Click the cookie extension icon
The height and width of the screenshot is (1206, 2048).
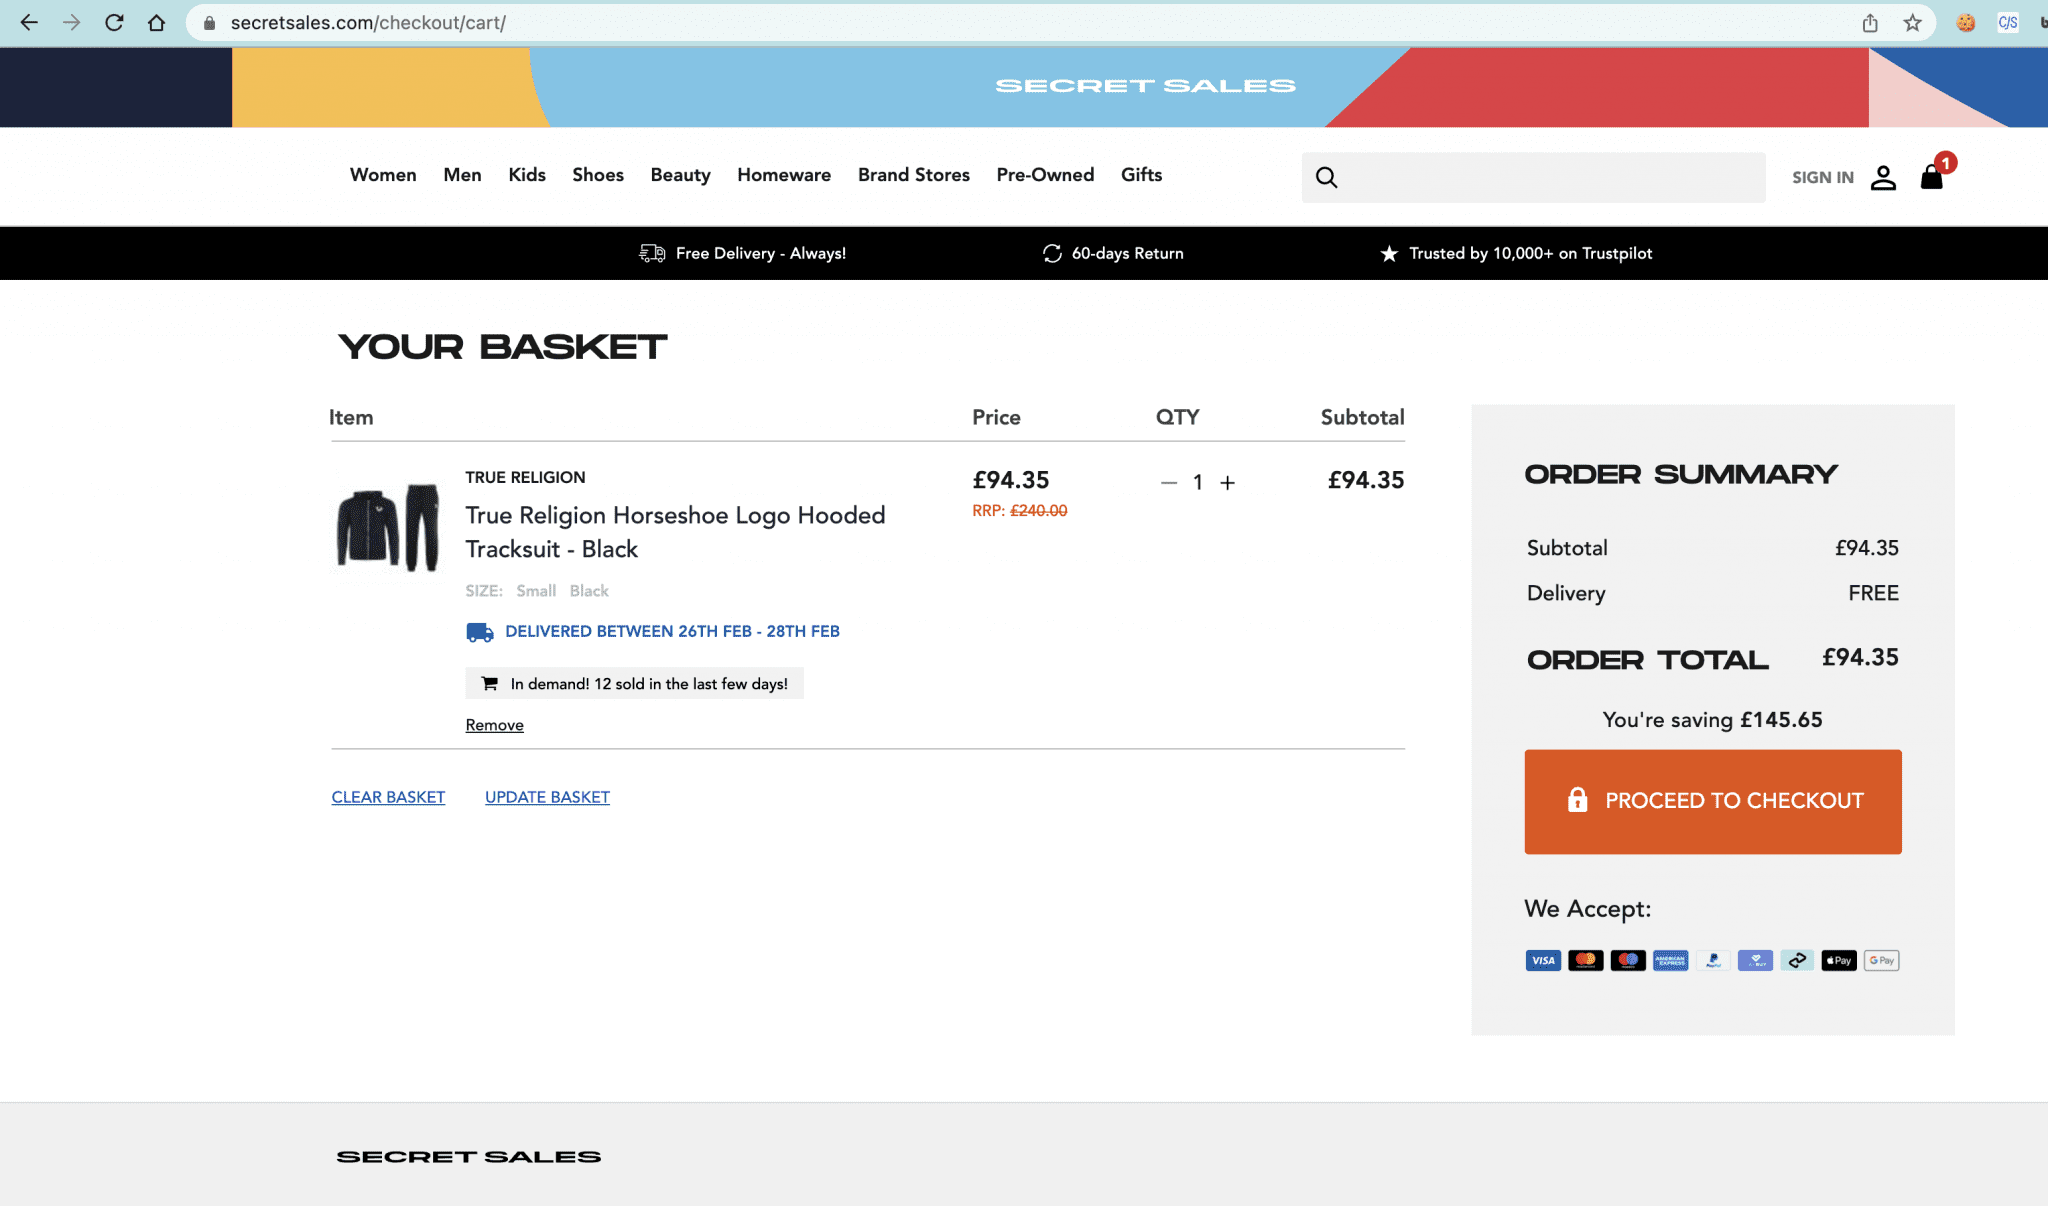click(x=1965, y=22)
